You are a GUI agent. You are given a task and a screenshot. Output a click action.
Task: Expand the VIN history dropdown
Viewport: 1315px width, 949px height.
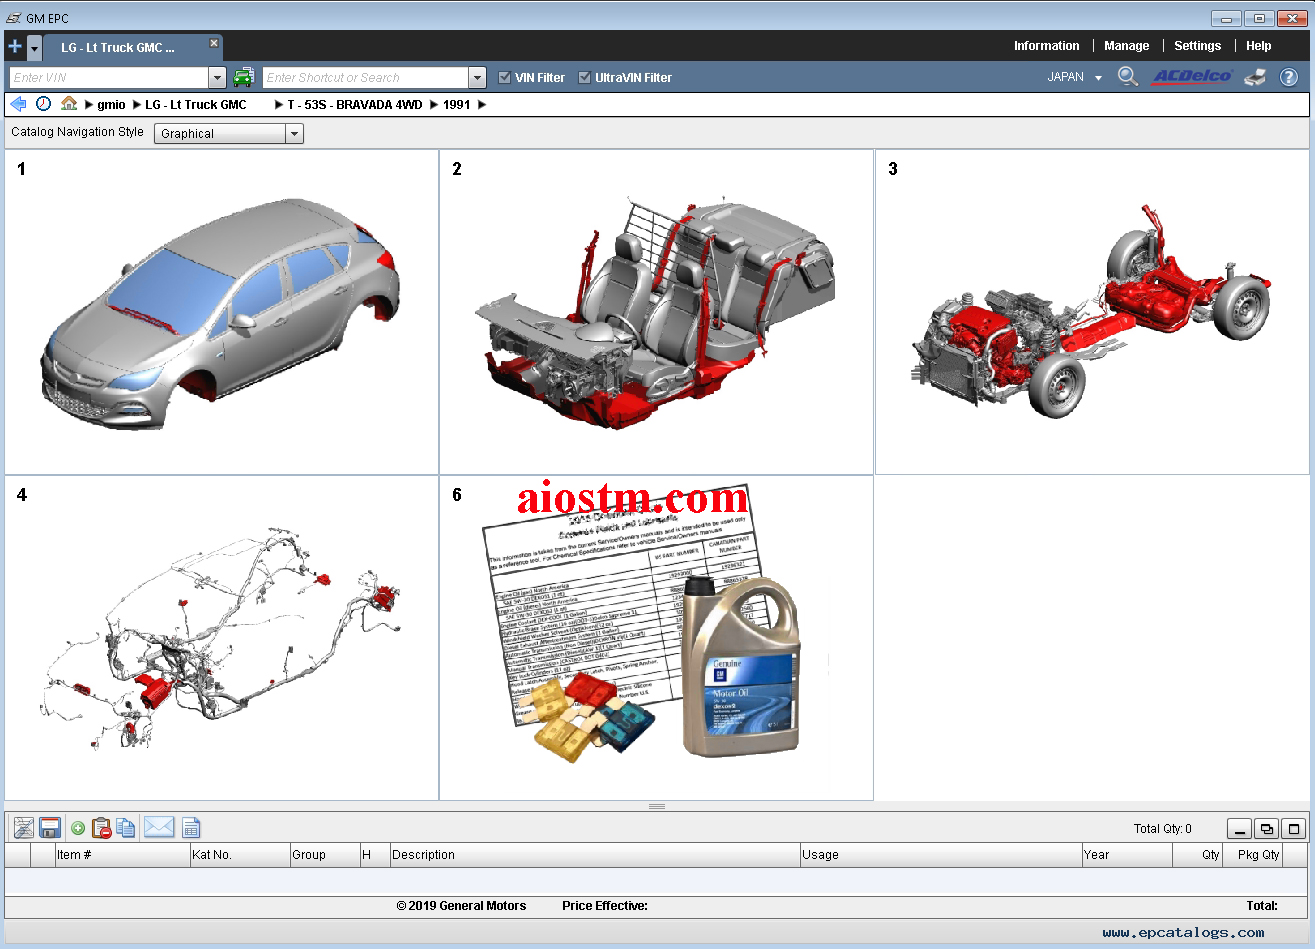tap(218, 77)
